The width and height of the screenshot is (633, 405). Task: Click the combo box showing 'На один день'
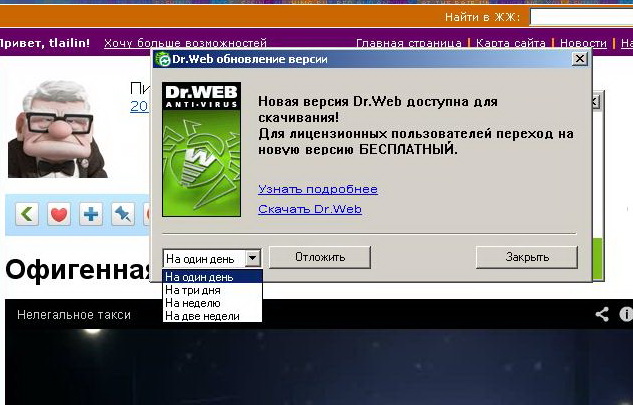pos(212,258)
